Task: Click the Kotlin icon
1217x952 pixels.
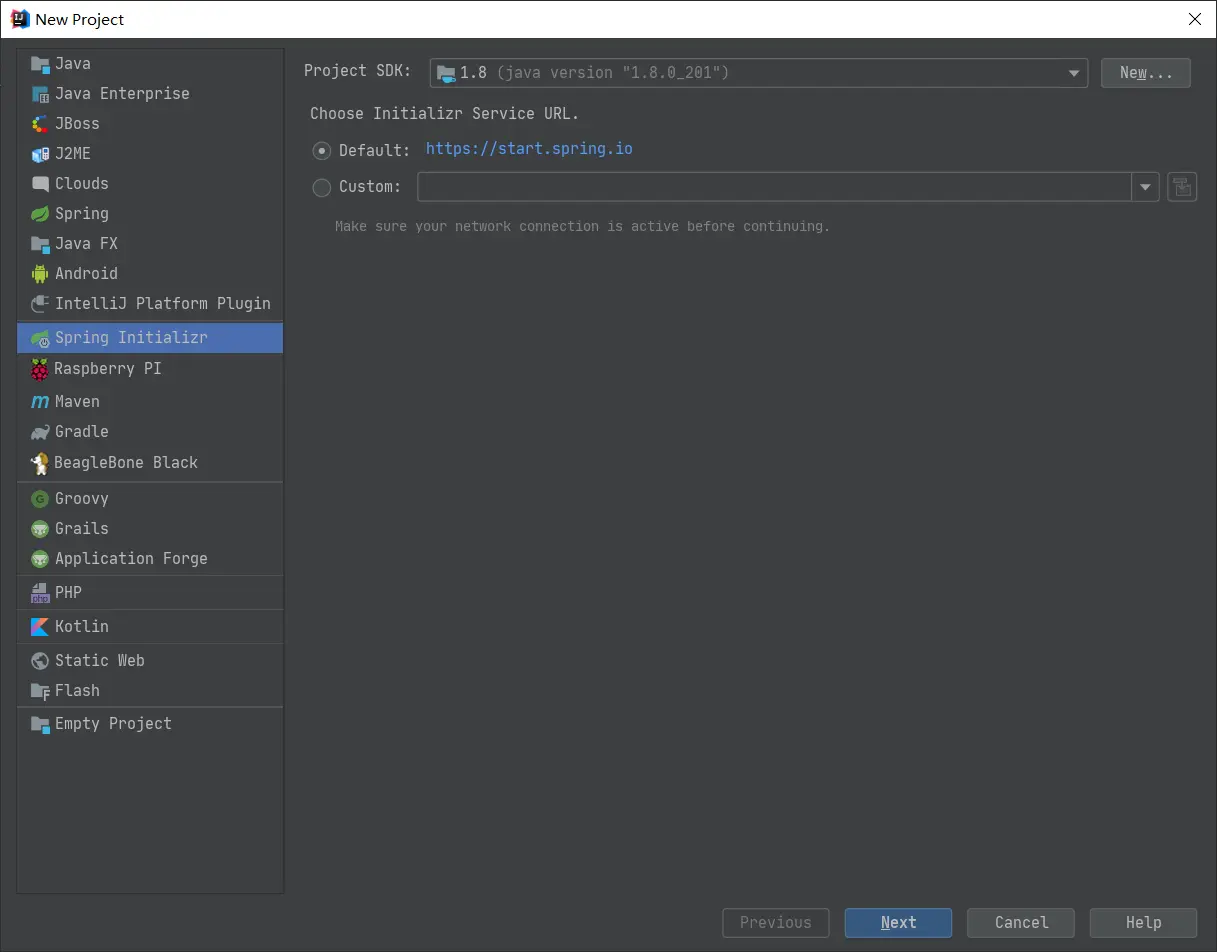Action: click(40, 627)
